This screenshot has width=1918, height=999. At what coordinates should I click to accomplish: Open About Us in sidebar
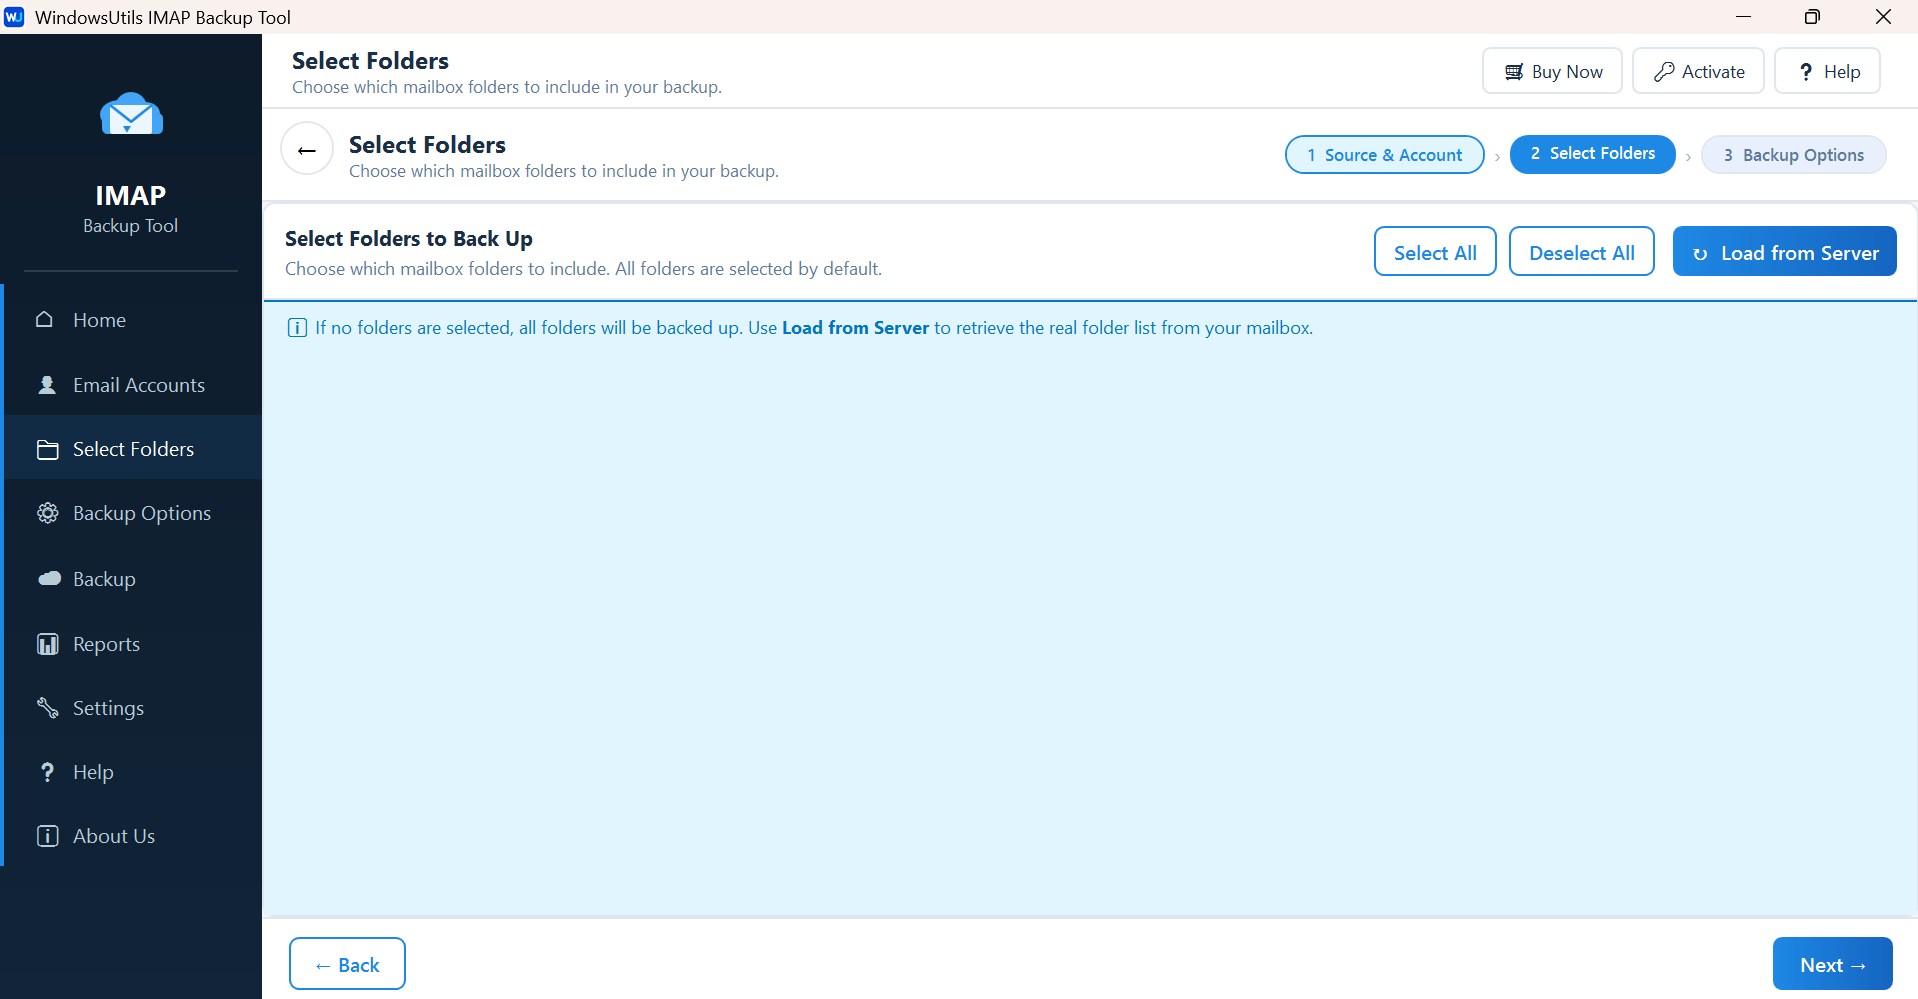click(x=133, y=836)
